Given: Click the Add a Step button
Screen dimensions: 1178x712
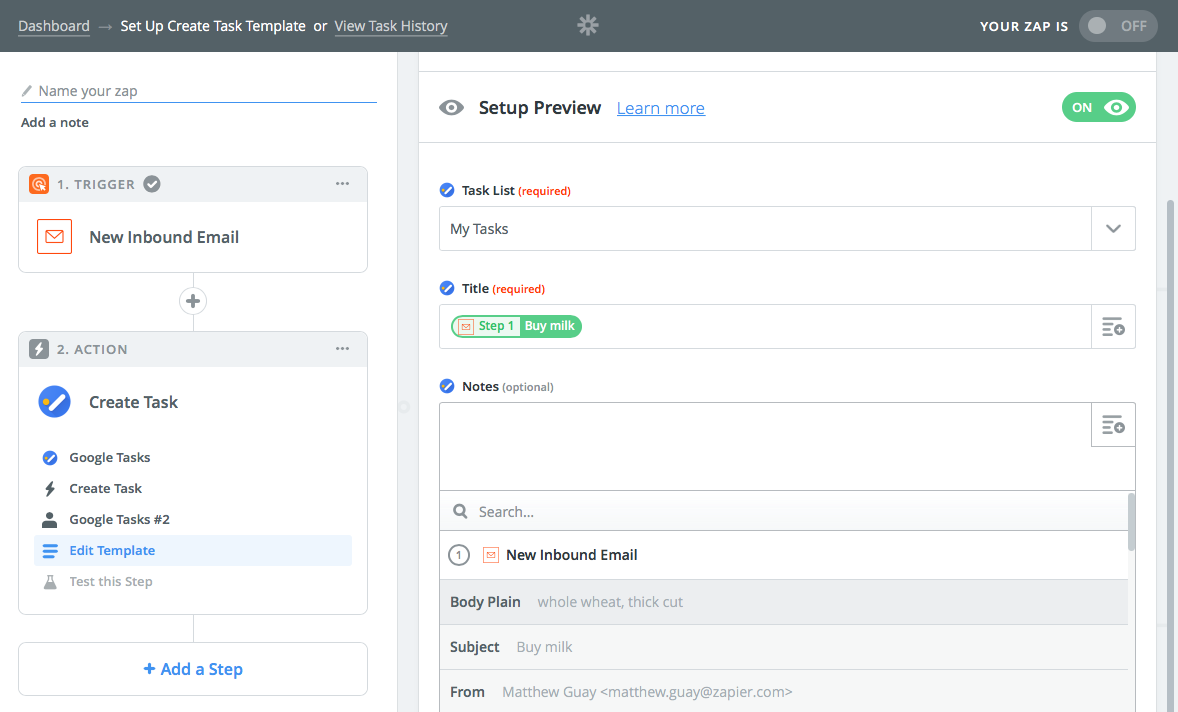Looking at the screenshot, I should pyautogui.click(x=193, y=669).
